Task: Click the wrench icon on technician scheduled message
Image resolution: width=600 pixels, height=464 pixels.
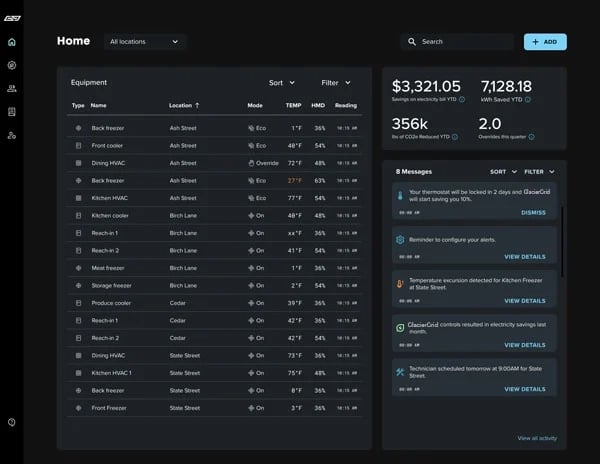Action: pos(400,371)
